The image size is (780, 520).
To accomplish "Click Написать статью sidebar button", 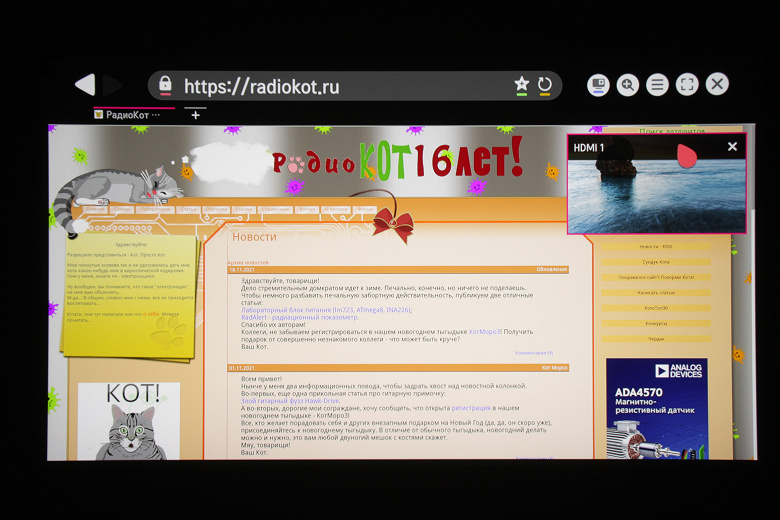I will 656,293.
